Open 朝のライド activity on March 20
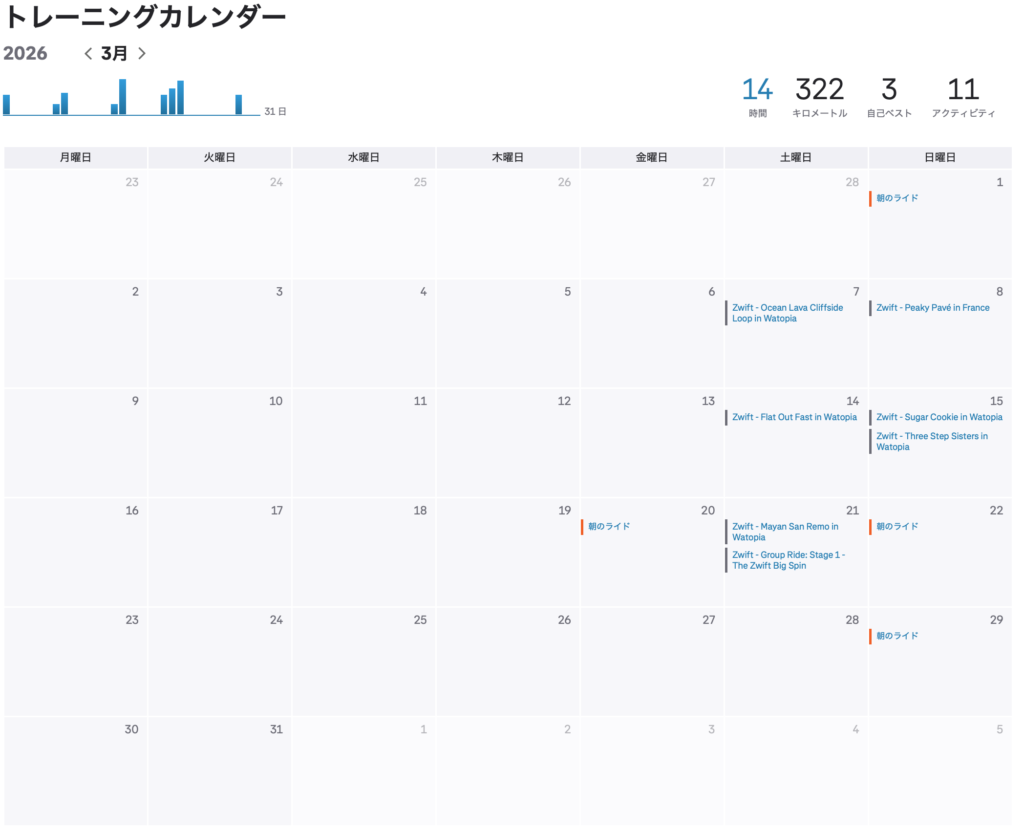Viewport: 1024px width, 833px height. (x=609, y=527)
